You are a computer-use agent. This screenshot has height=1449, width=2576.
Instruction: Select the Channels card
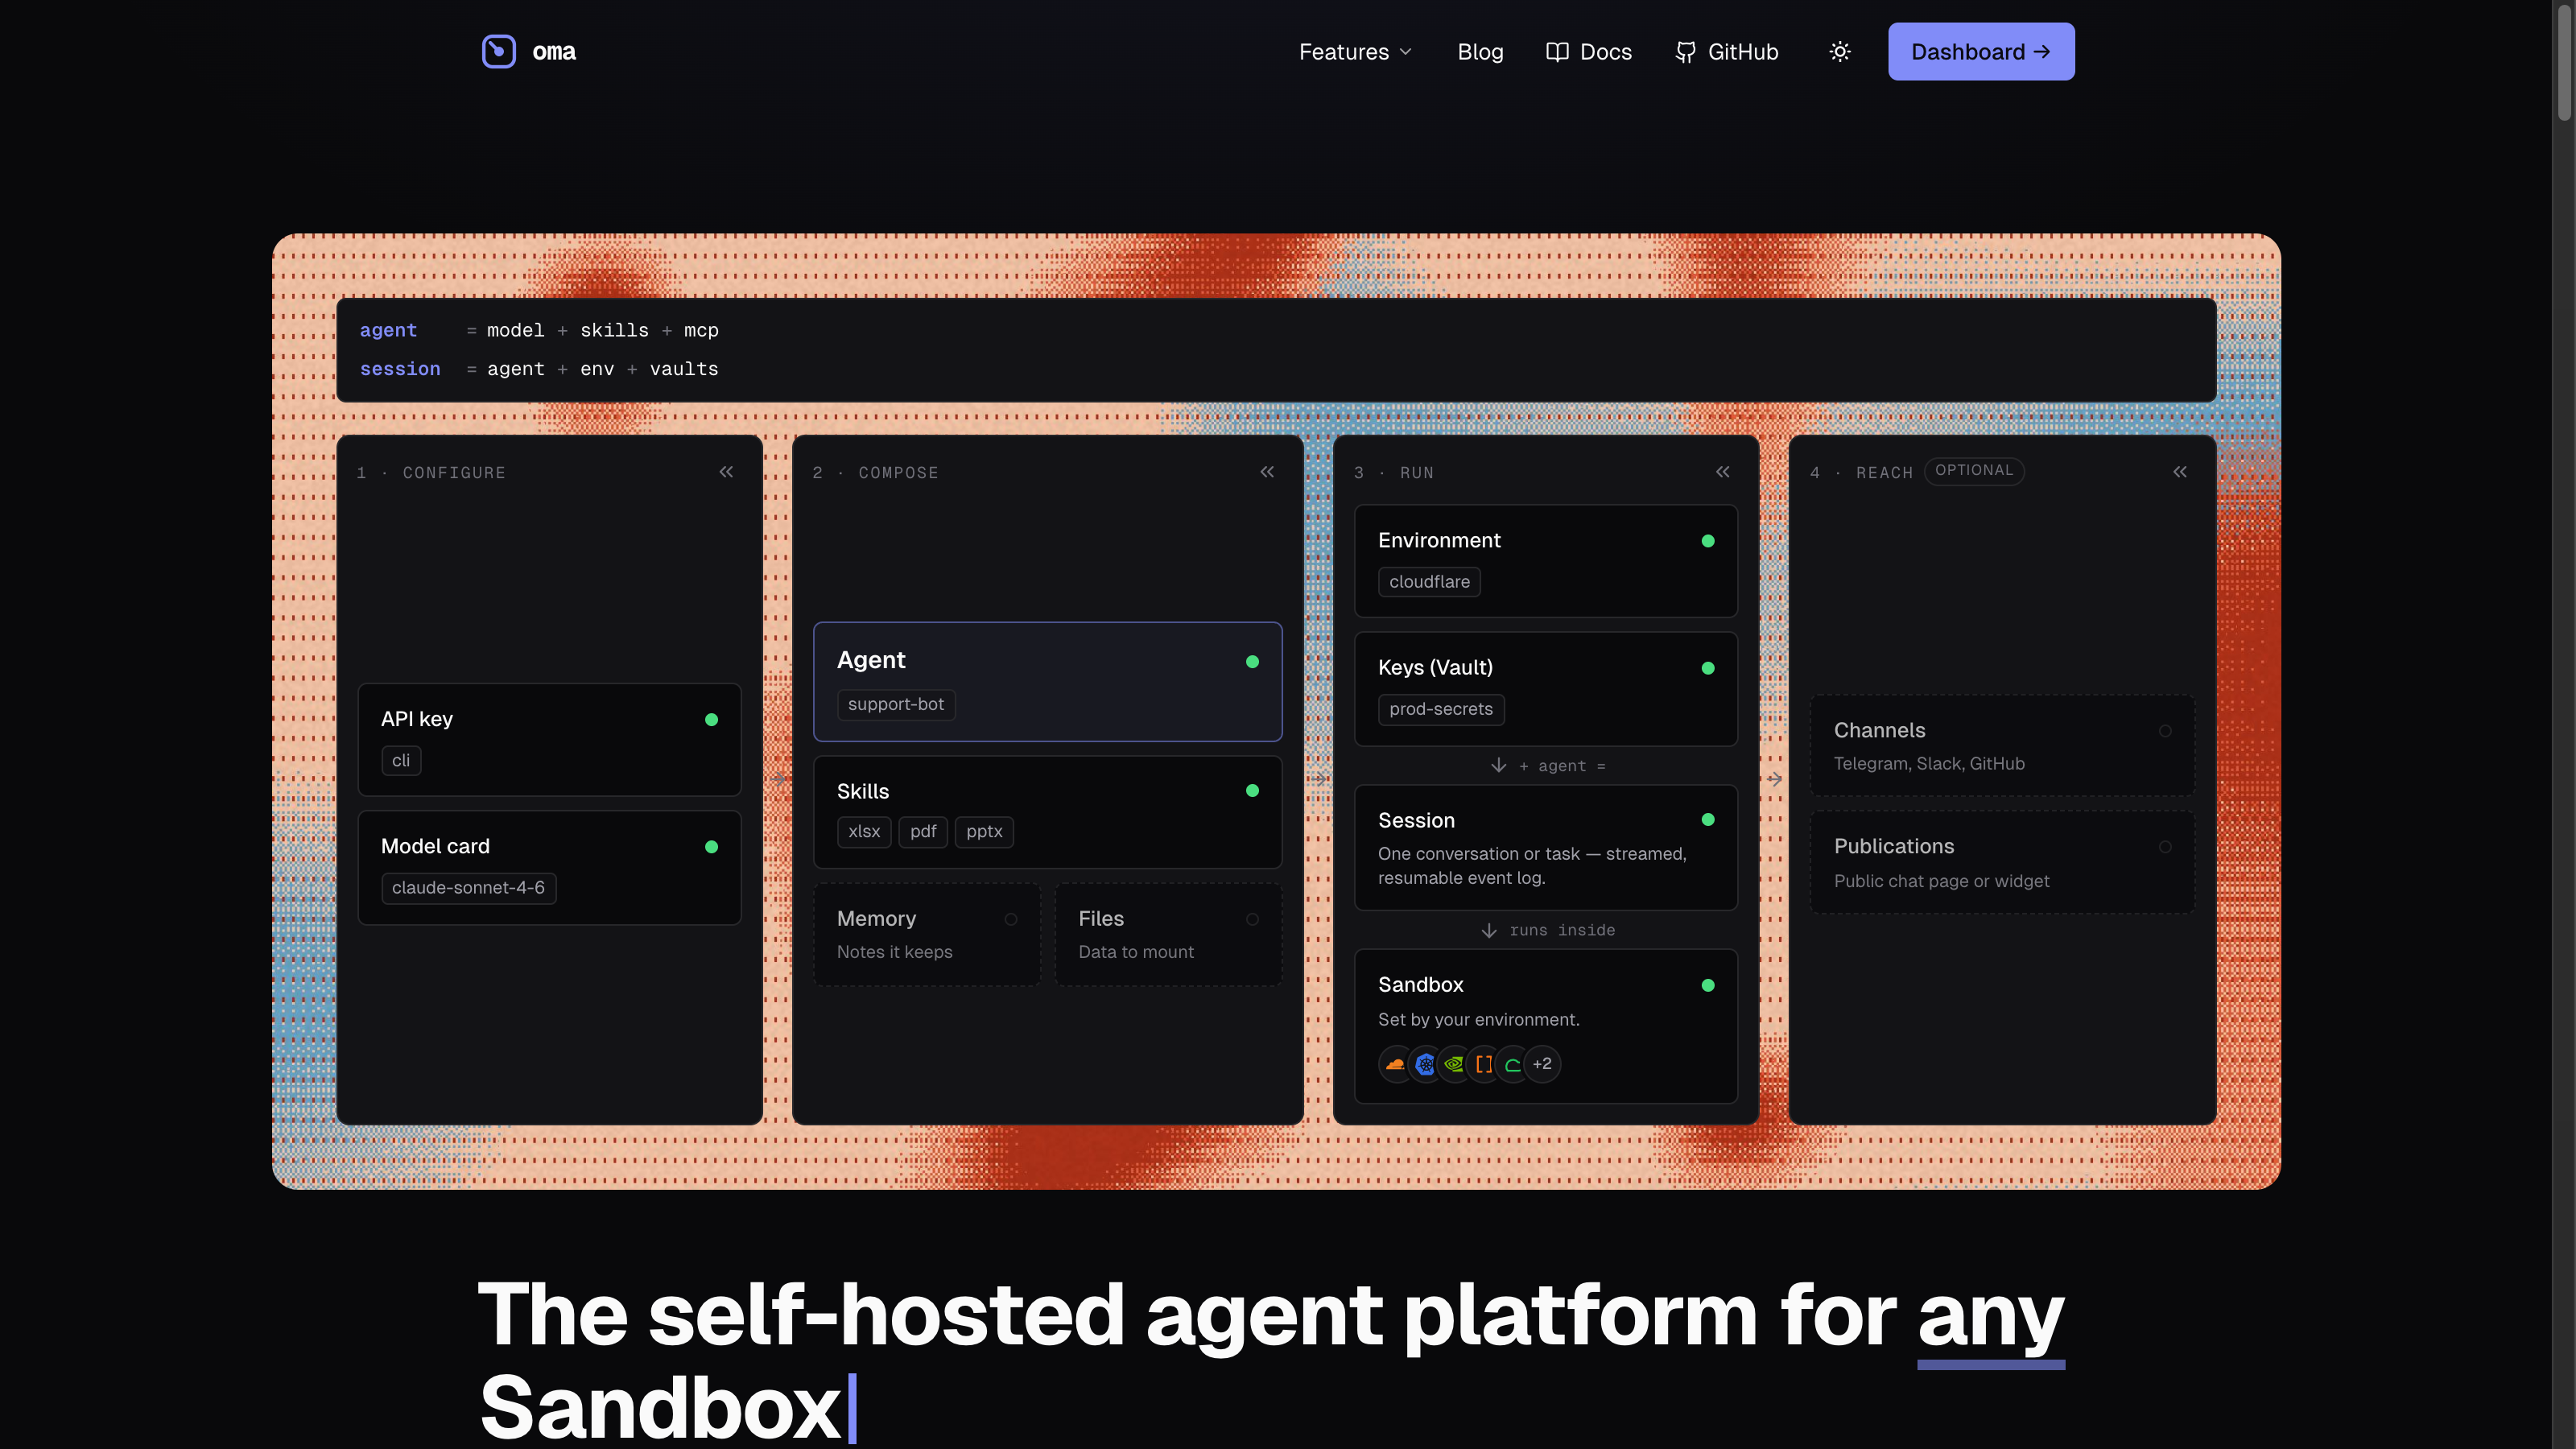click(2002, 746)
